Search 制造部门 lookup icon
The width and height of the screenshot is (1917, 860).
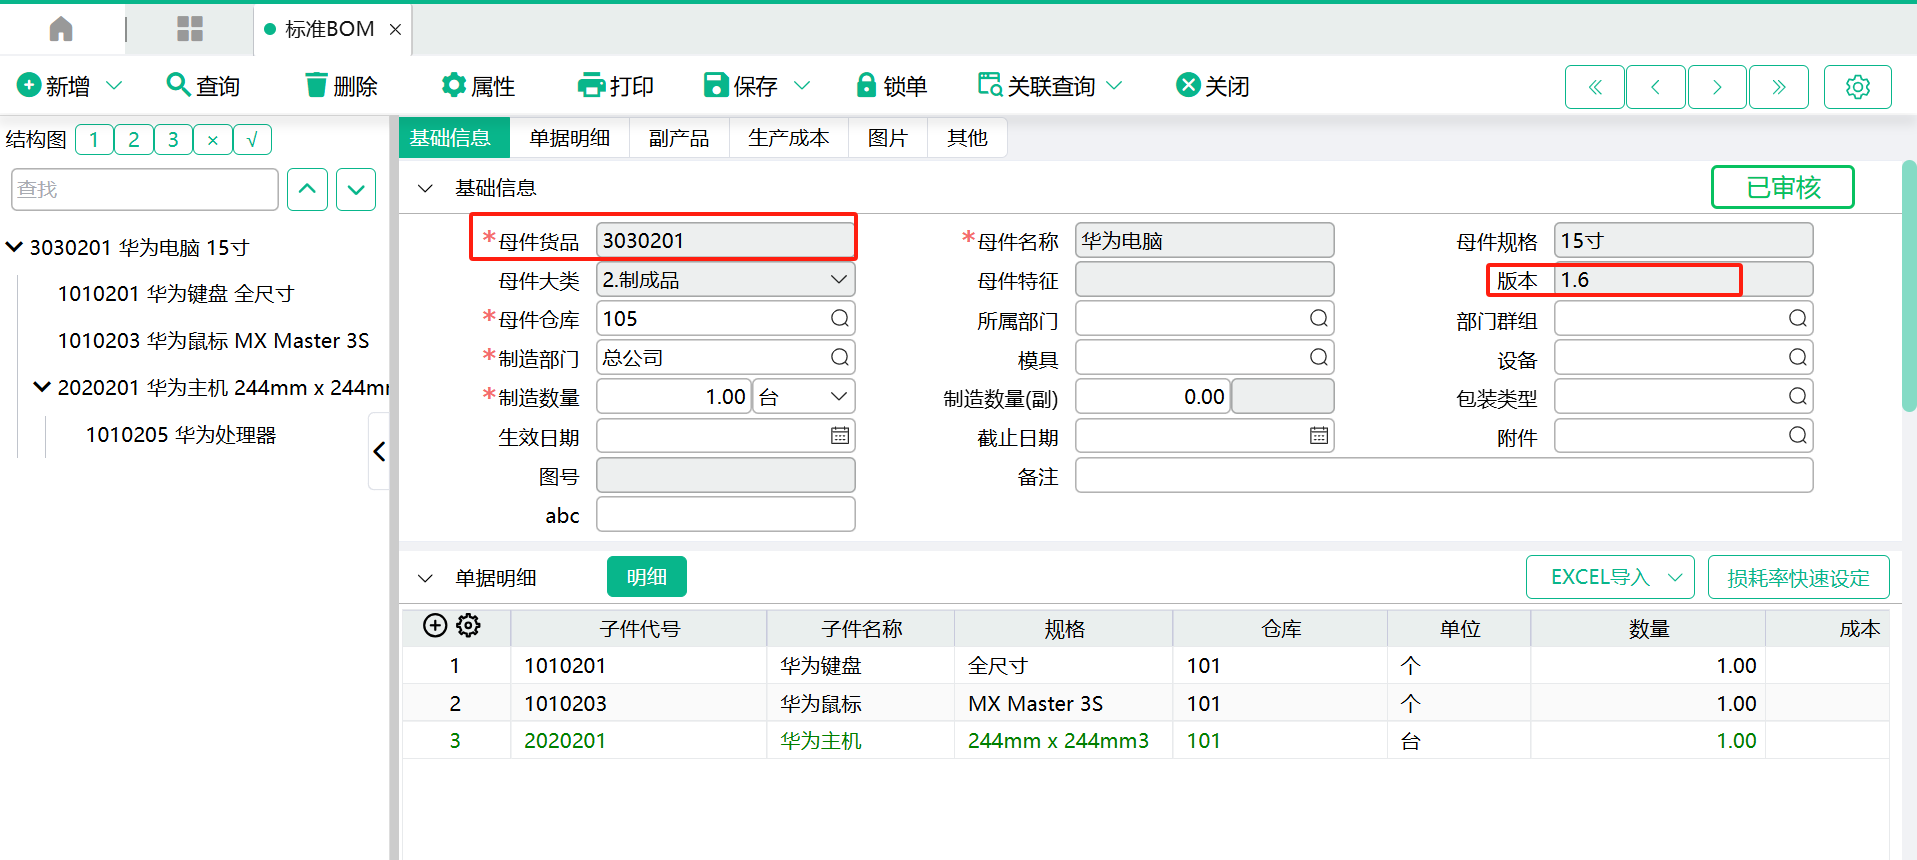[x=840, y=357]
